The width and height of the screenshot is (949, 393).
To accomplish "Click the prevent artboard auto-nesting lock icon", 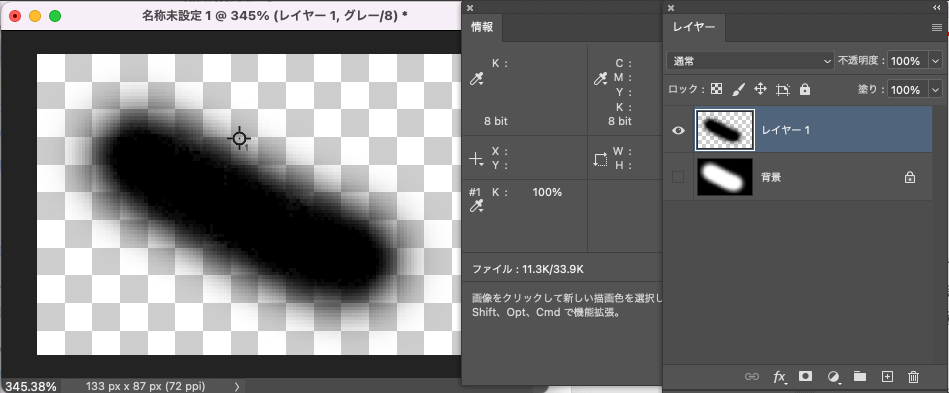I will [x=783, y=90].
